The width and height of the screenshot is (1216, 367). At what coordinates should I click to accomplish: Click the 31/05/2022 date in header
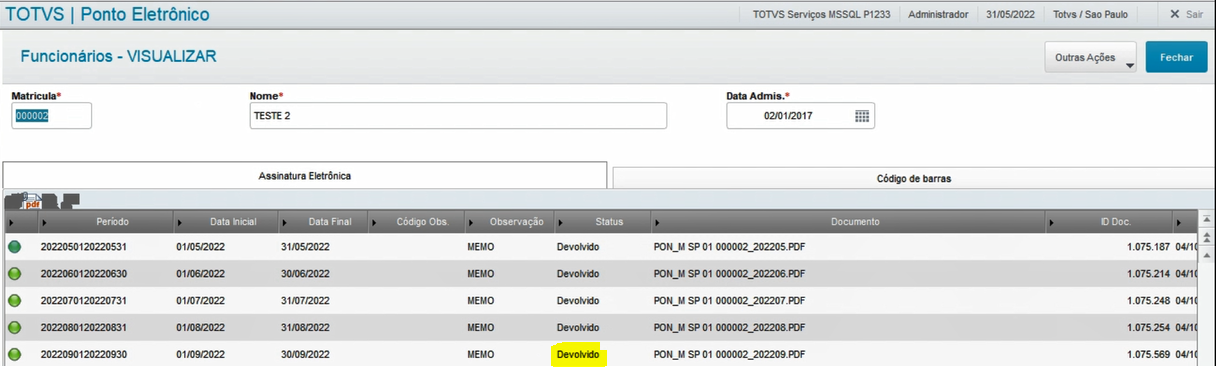pos(1010,14)
